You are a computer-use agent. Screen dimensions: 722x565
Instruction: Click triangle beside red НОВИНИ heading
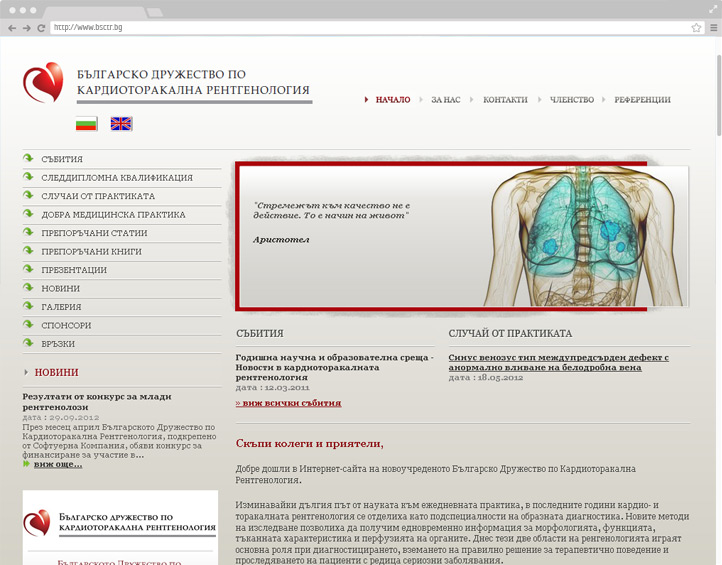26,372
